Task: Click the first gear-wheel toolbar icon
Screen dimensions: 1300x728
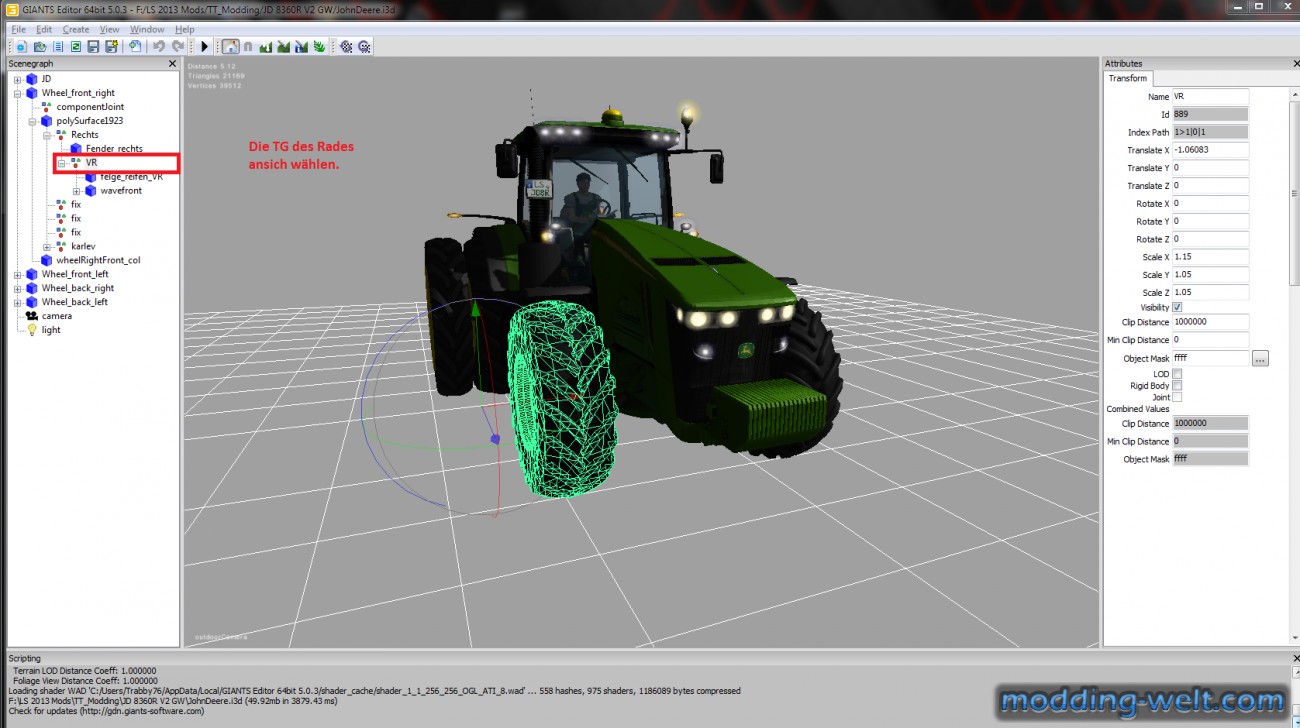Action: 346,46
